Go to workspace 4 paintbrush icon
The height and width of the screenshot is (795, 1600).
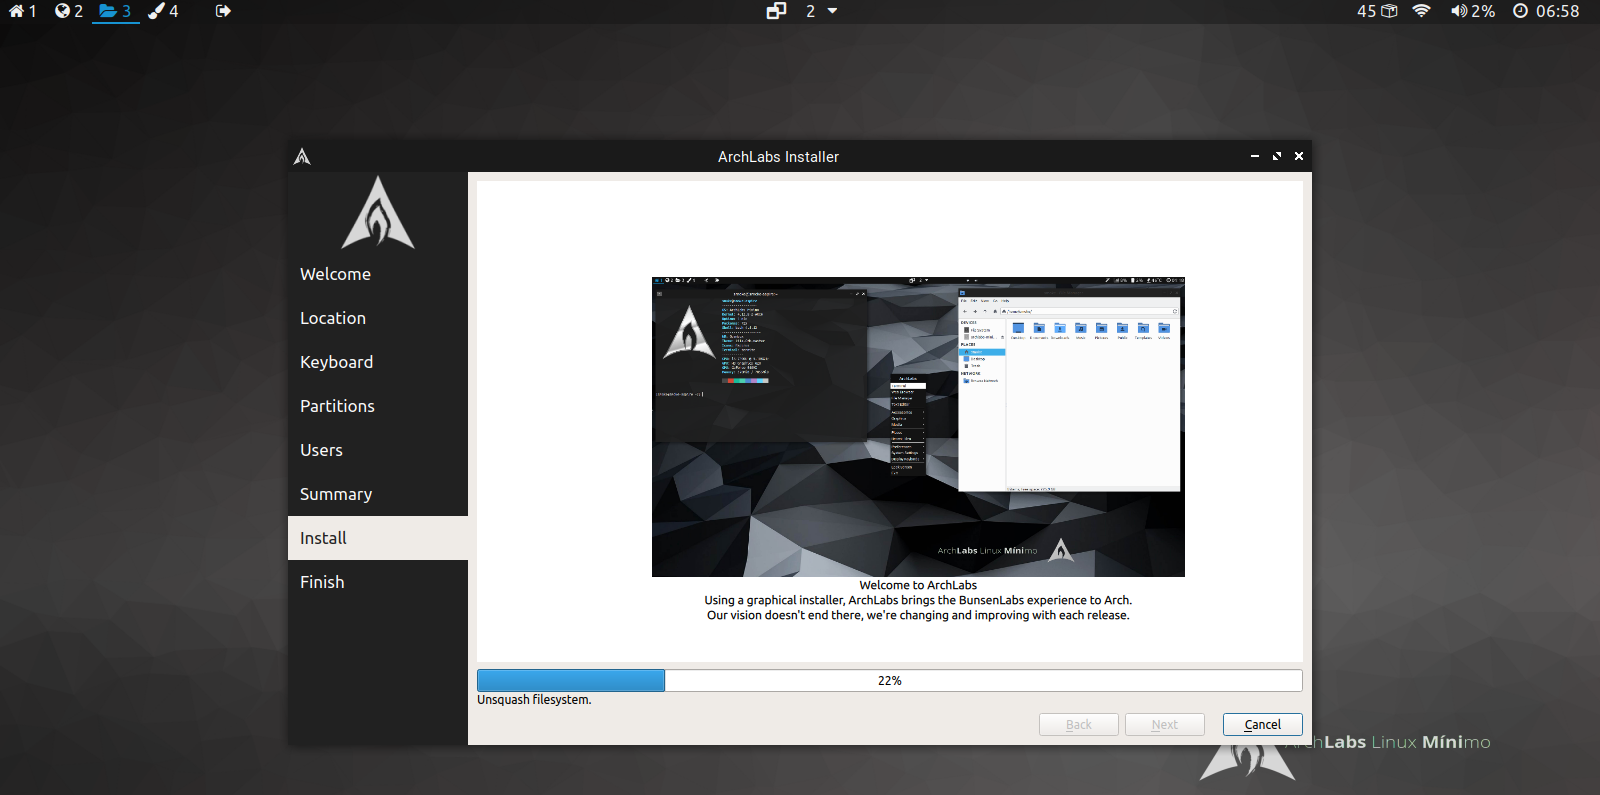pos(157,11)
